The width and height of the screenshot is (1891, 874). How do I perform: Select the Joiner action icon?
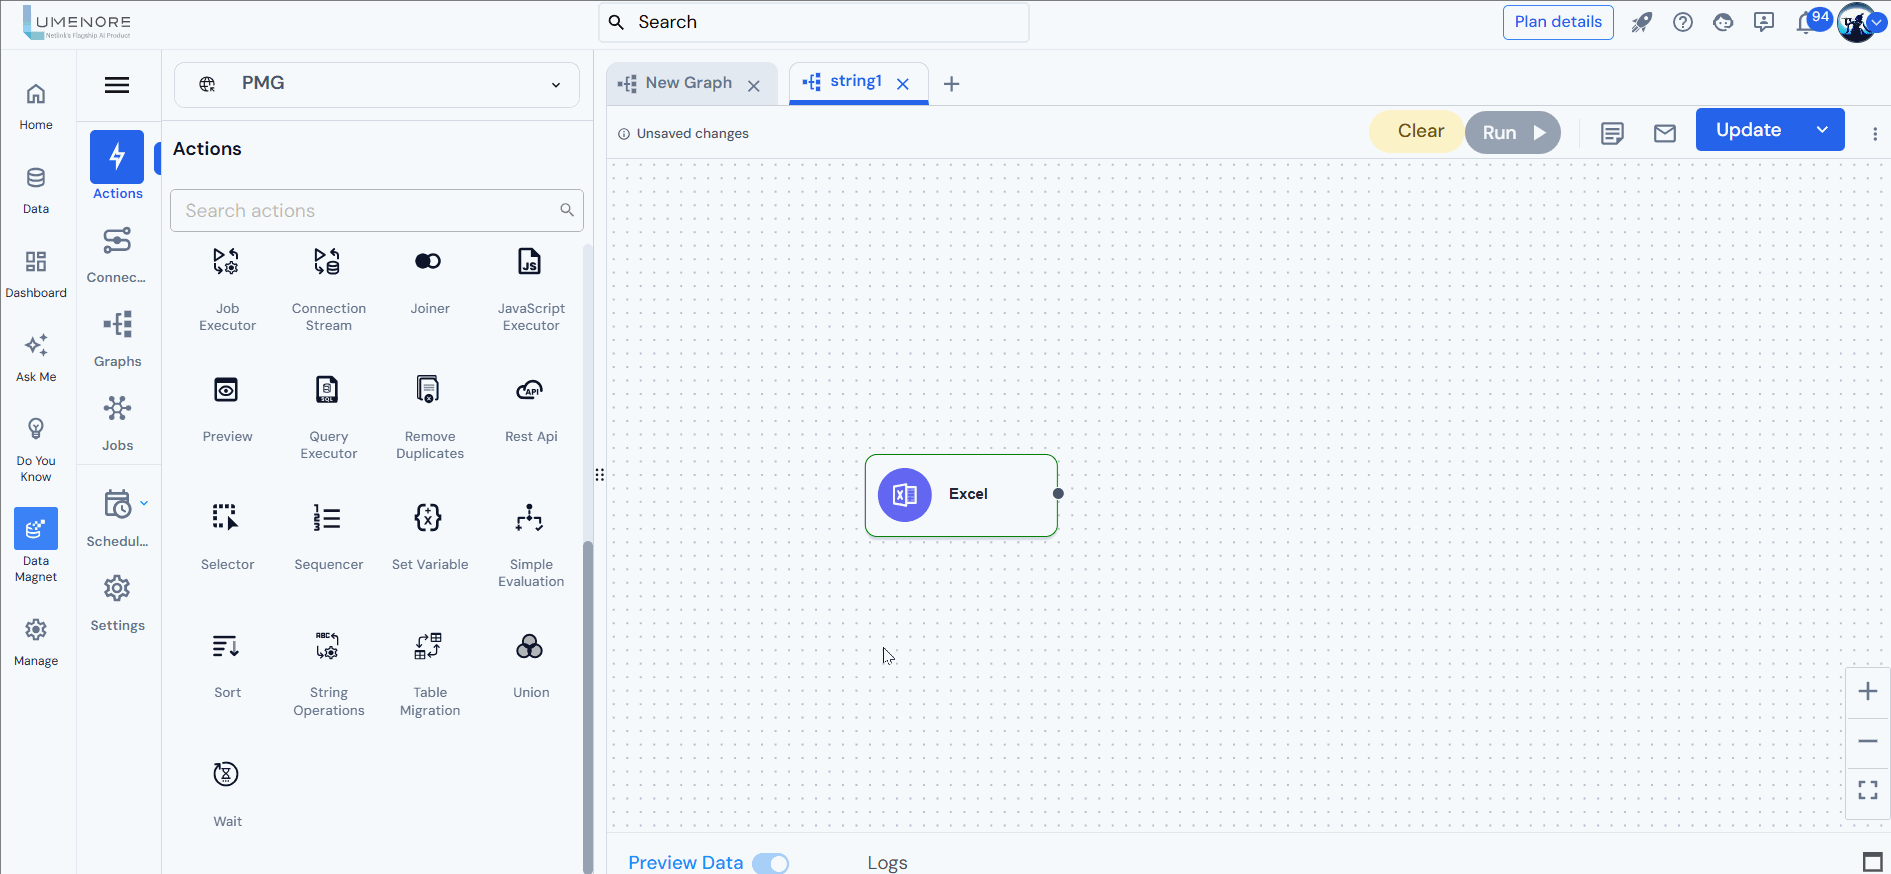(x=428, y=262)
